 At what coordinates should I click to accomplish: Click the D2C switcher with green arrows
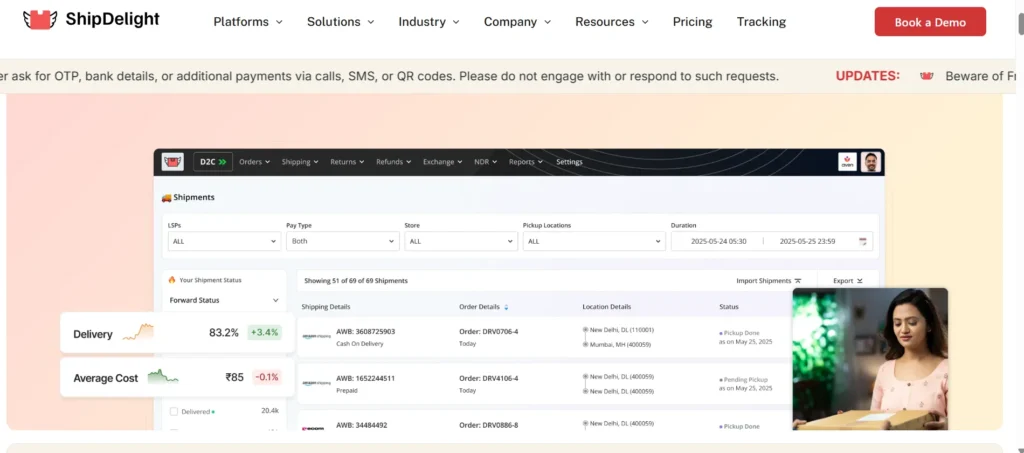213,162
